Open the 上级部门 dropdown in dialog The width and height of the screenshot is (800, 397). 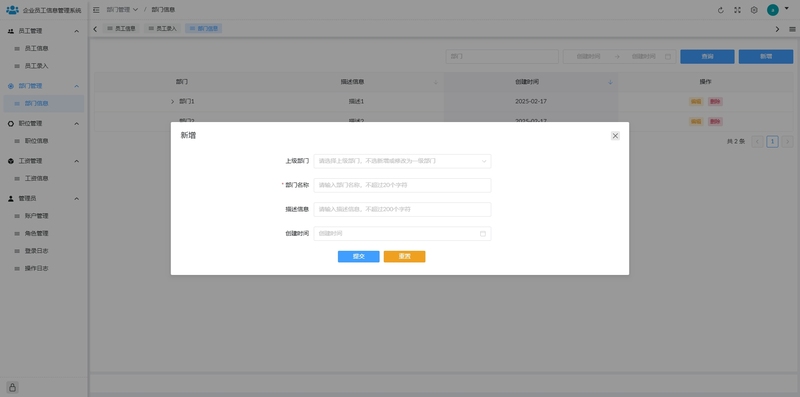click(403, 161)
